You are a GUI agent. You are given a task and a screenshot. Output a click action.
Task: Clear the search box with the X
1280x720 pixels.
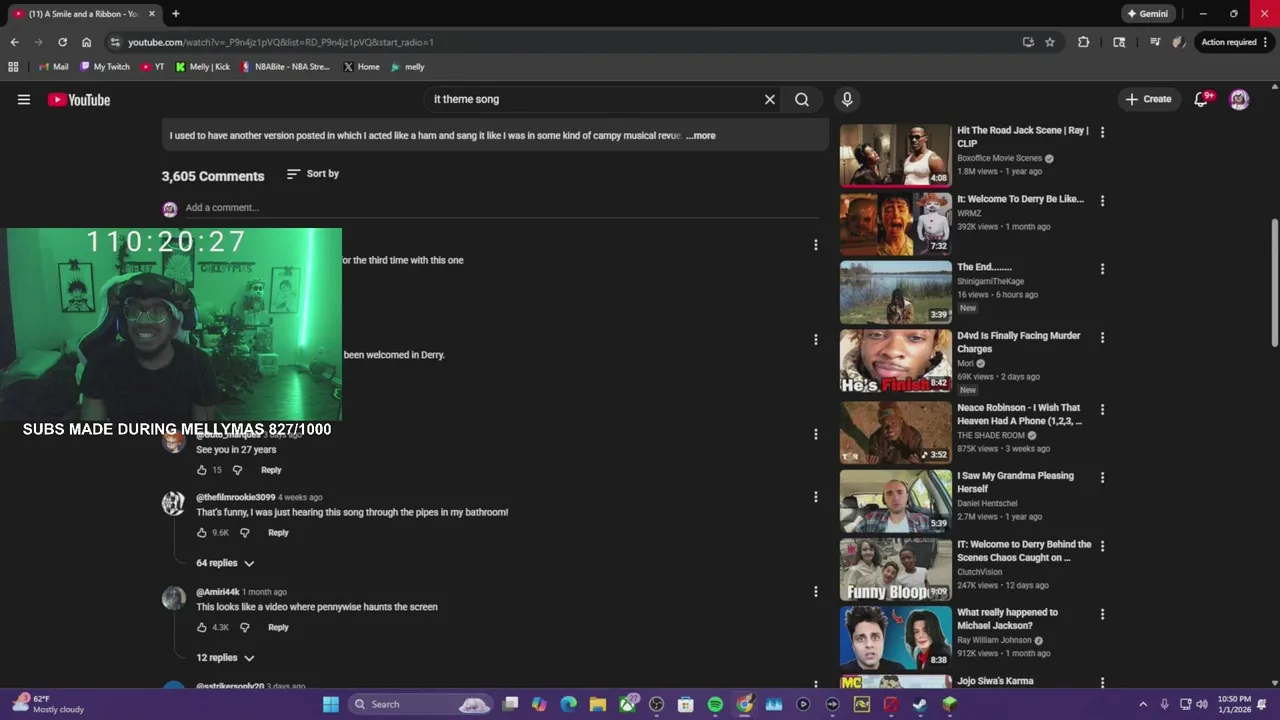click(770, 99)
